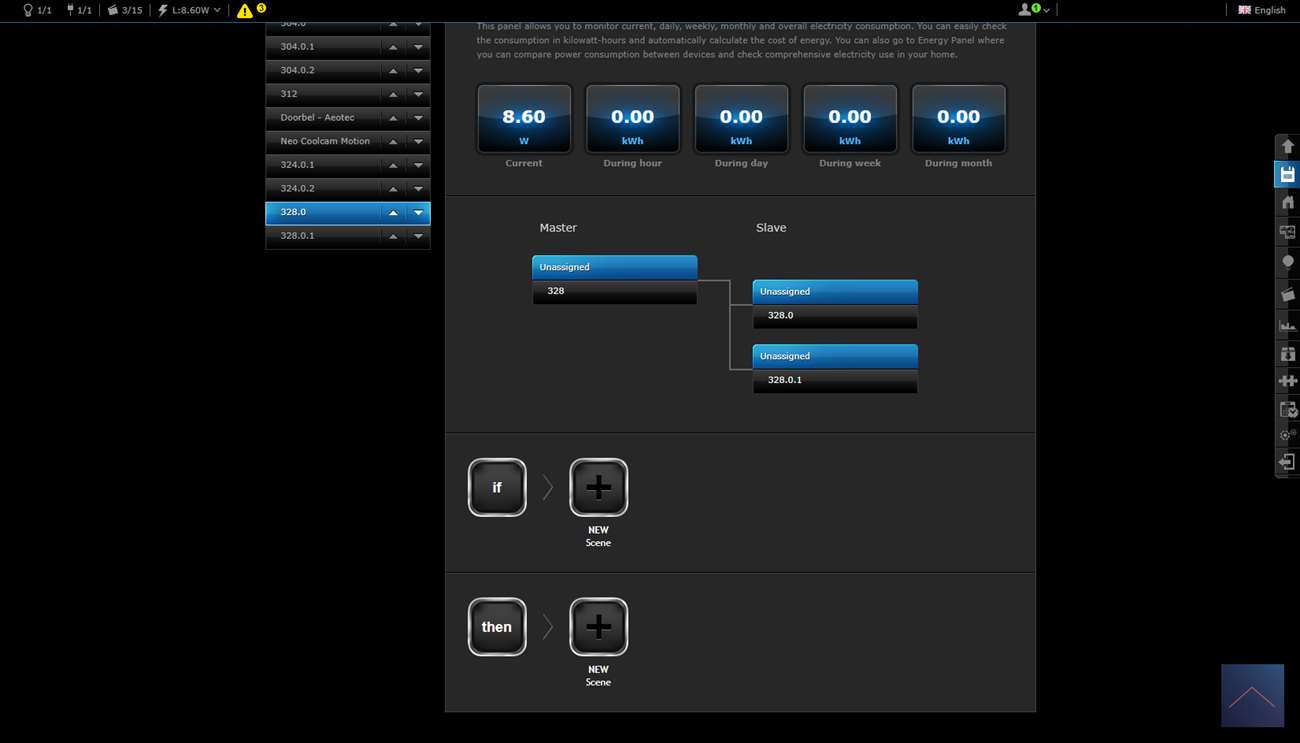Open the user account dropdown

coord(1034,10)
